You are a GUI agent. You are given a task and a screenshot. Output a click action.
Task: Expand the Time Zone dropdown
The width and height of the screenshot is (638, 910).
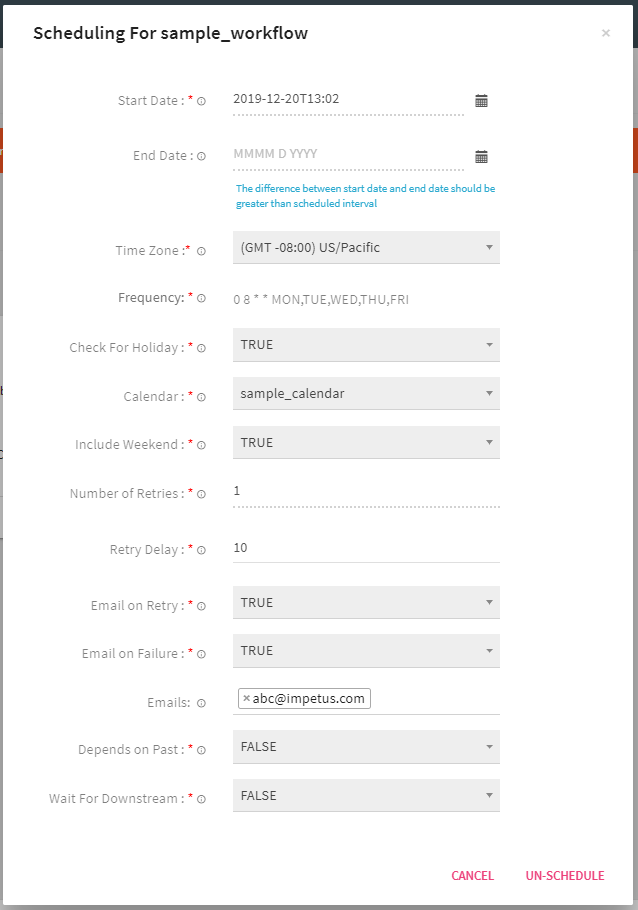(x=366, y=248)
